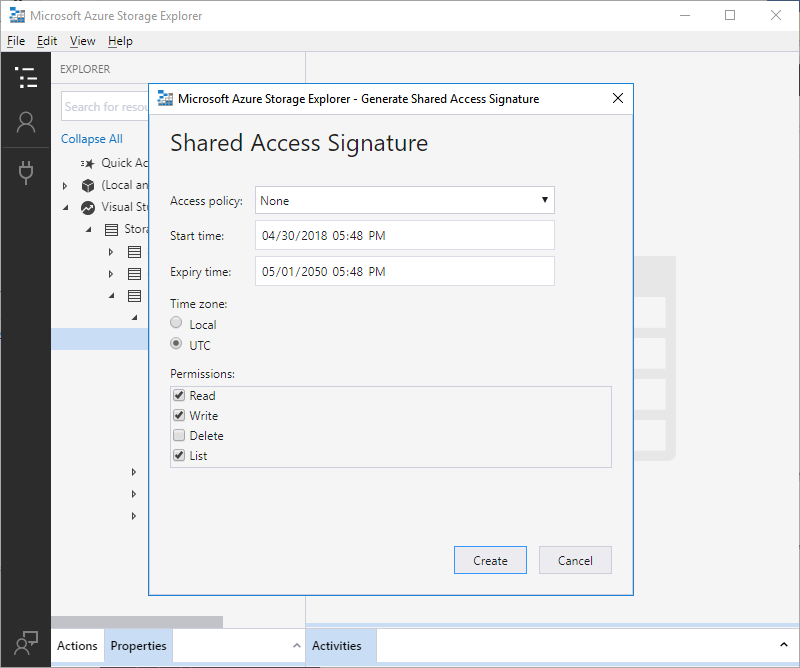
Task: Open the View menu
Action: click(83, 41)
